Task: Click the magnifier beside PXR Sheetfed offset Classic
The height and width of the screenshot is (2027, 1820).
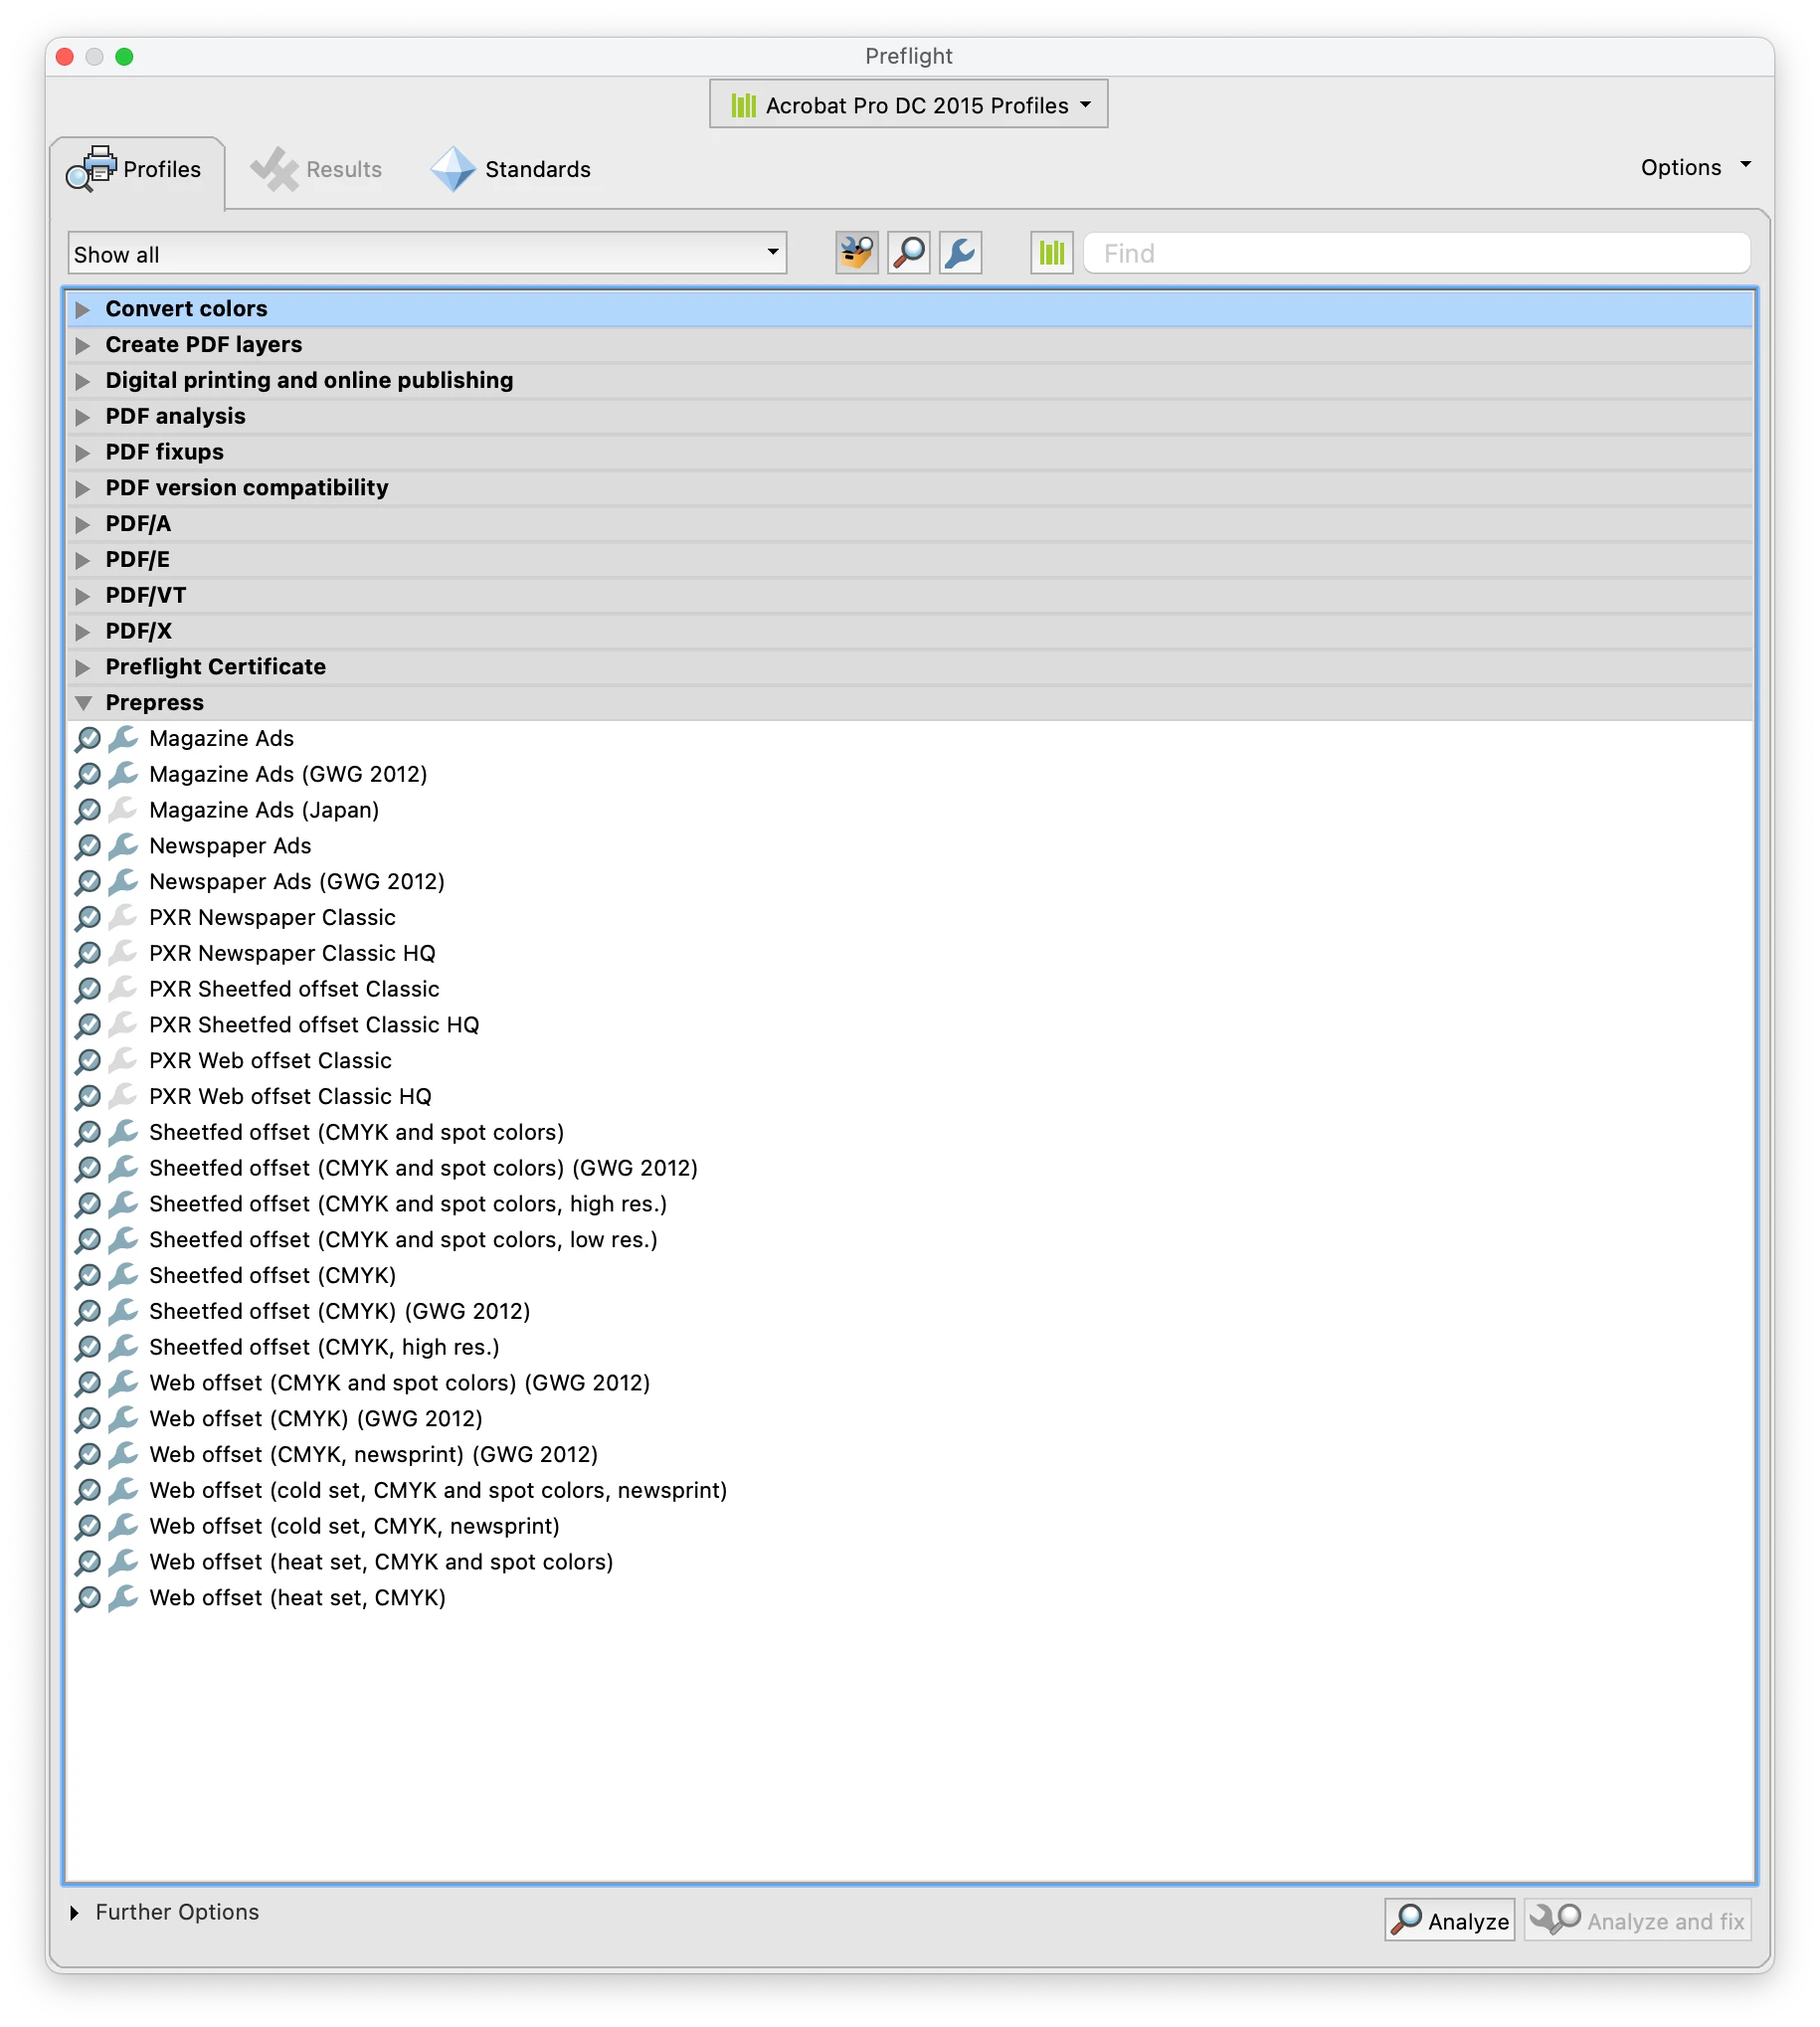Action: point(89,990)
